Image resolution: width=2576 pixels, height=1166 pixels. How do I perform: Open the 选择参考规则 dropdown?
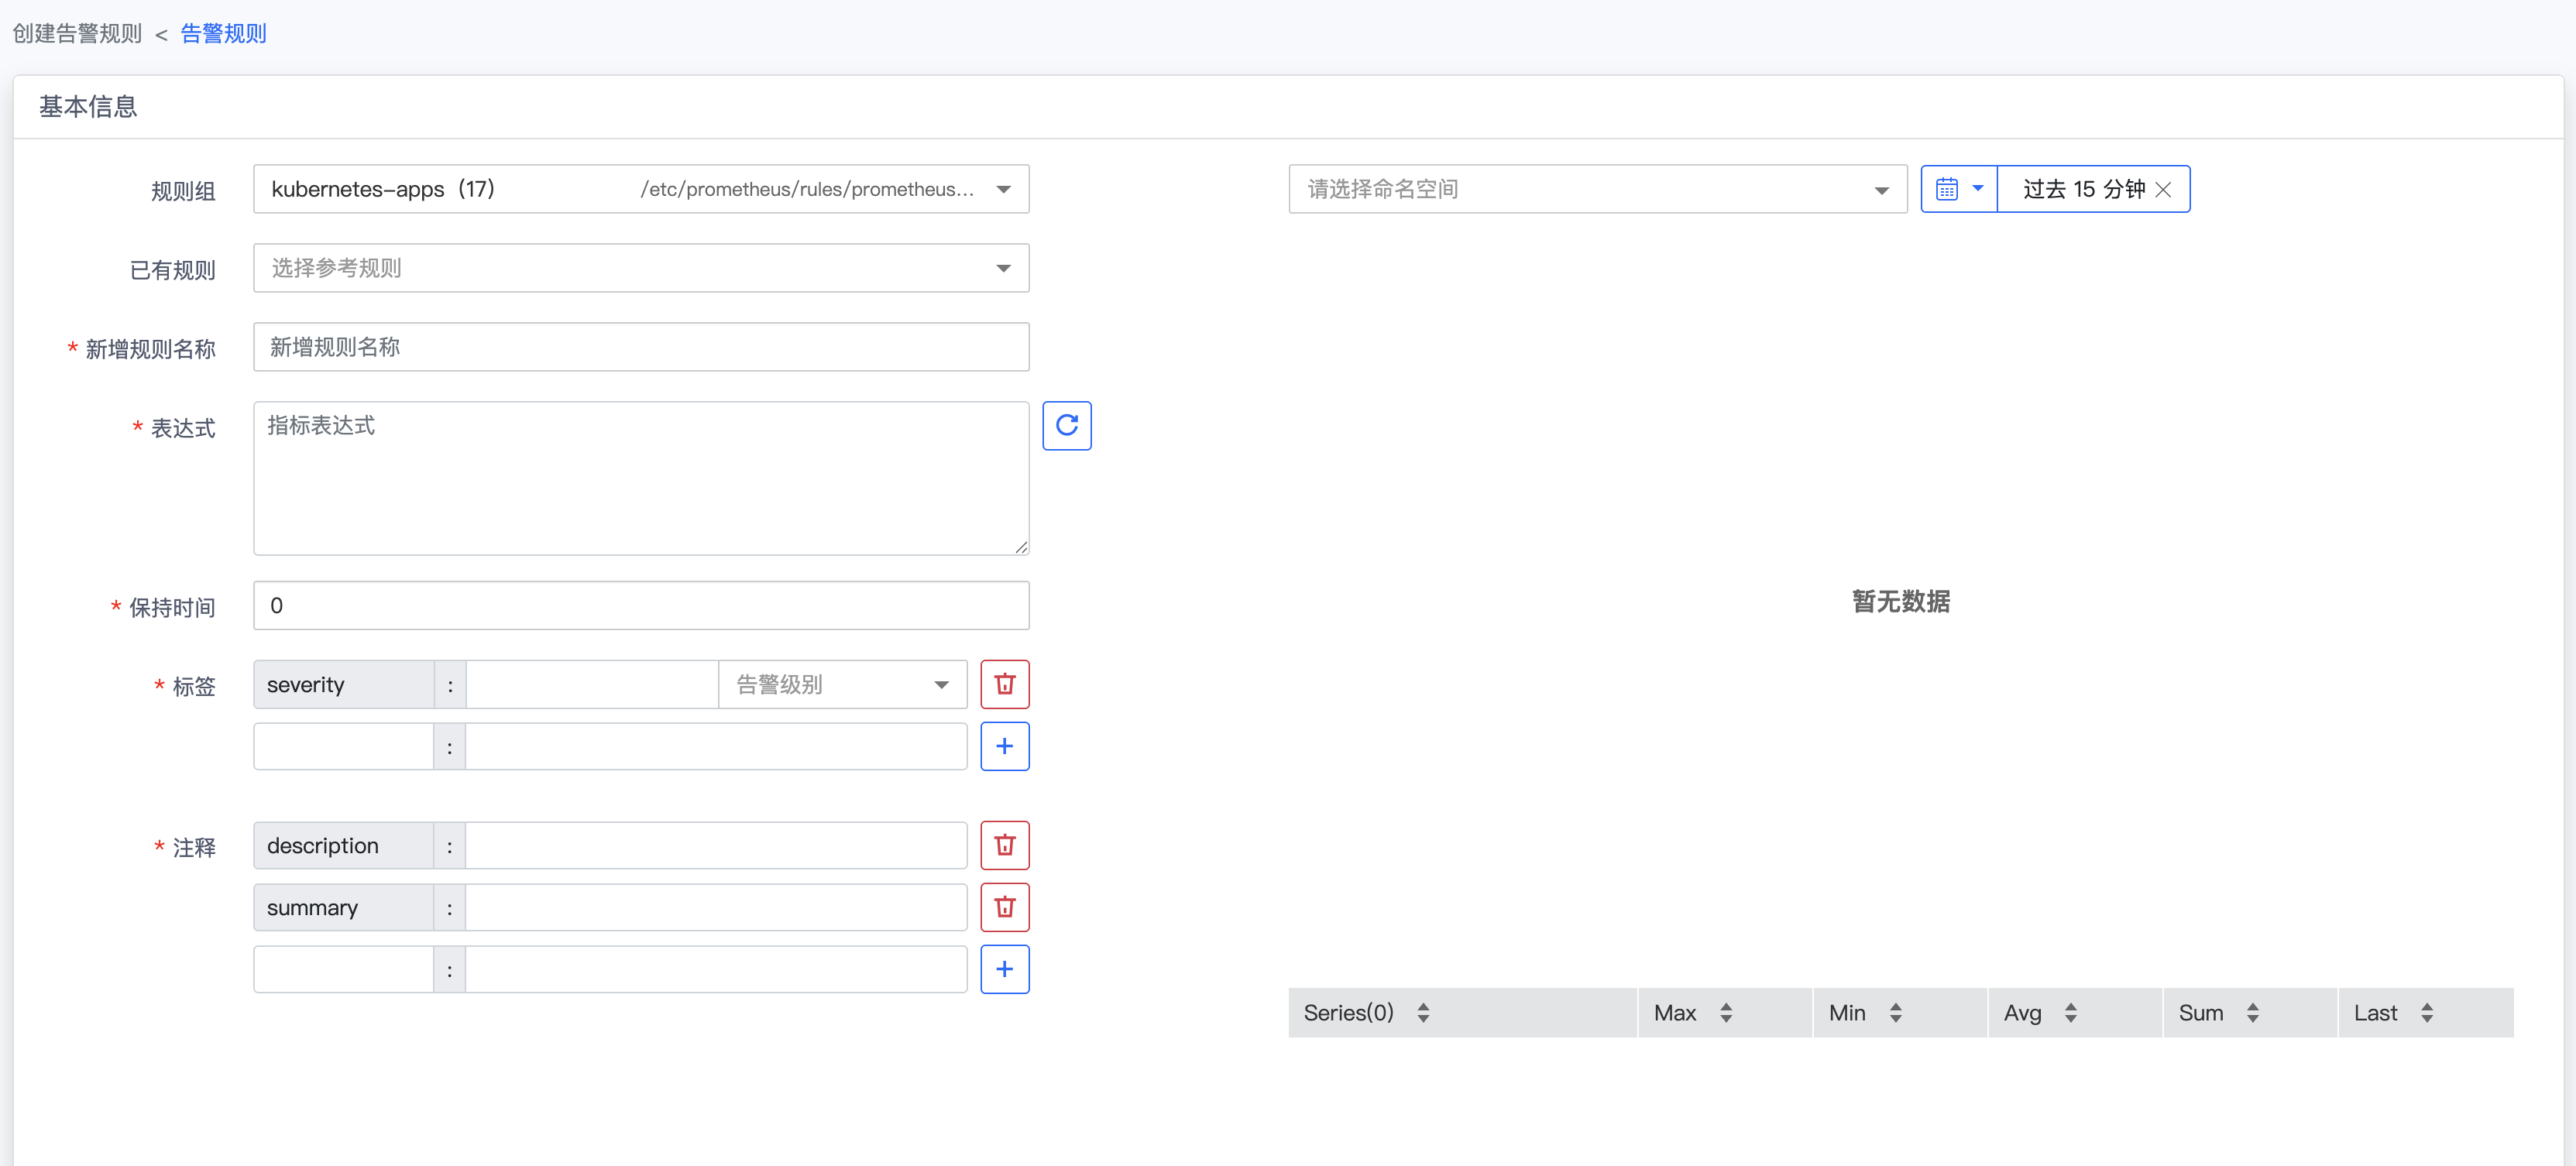tap(641, 268)
